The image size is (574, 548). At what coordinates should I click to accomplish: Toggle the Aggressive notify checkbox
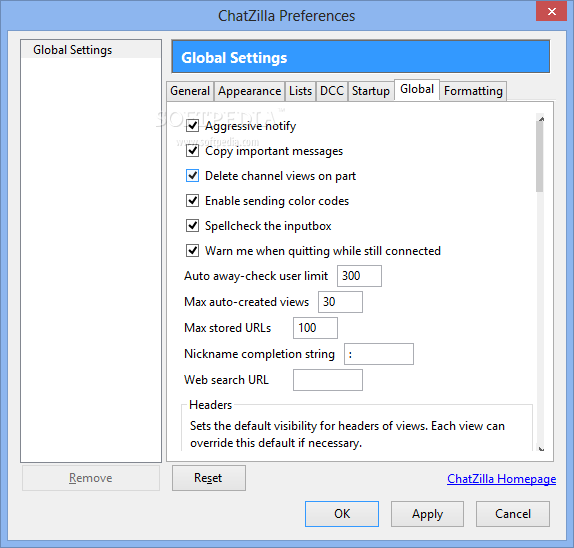click(x=193, y=126)
